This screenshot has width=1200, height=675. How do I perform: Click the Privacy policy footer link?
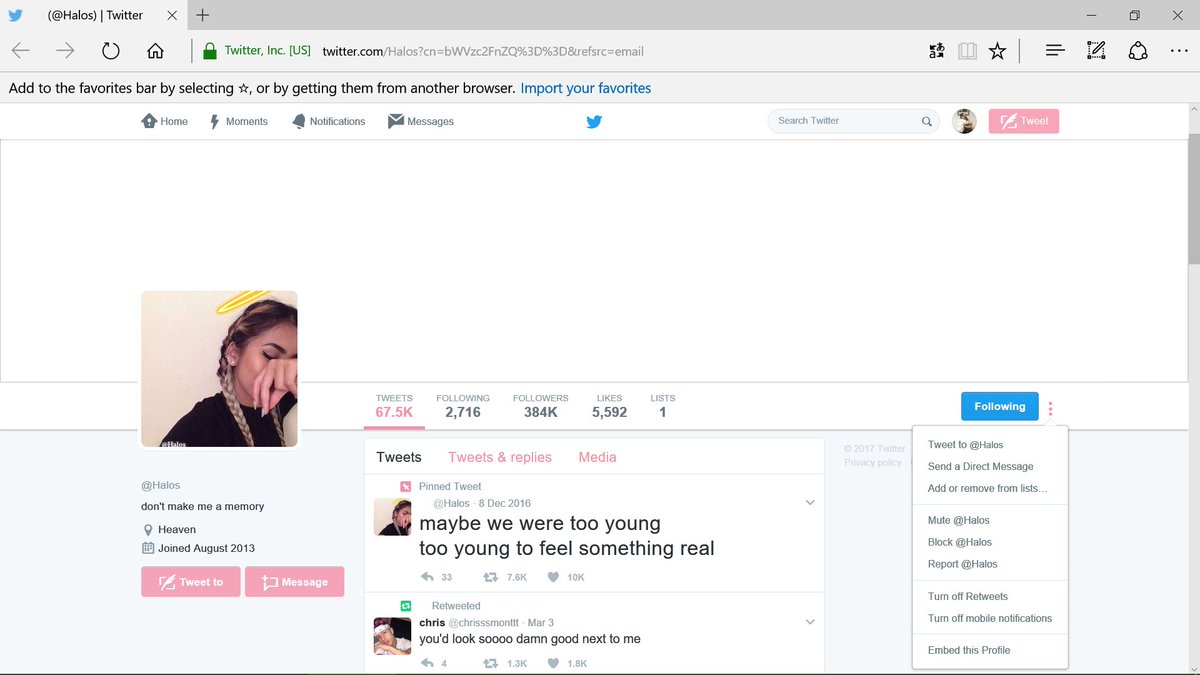click(873, 462)
